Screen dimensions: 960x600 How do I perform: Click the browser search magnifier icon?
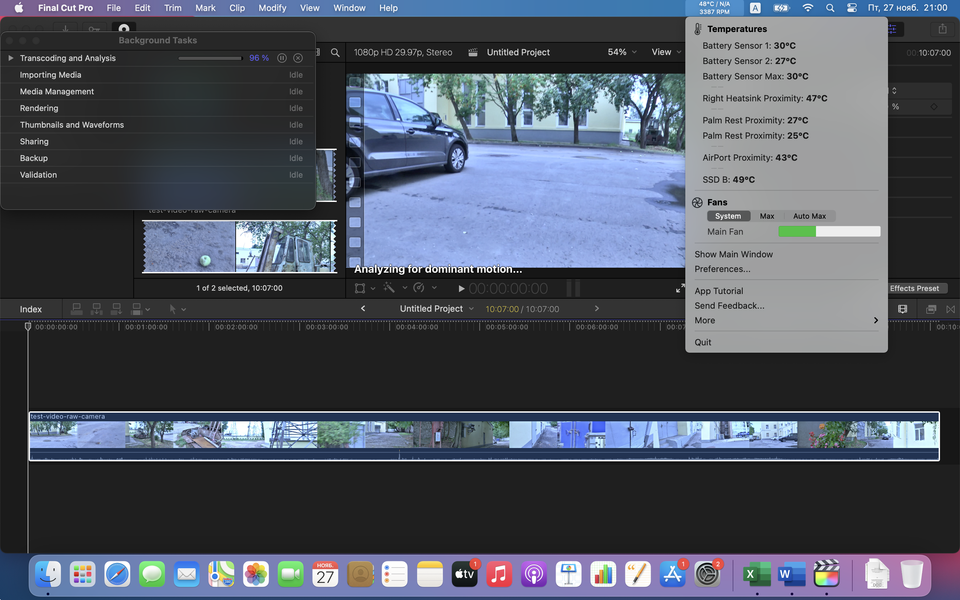point(335,53)
